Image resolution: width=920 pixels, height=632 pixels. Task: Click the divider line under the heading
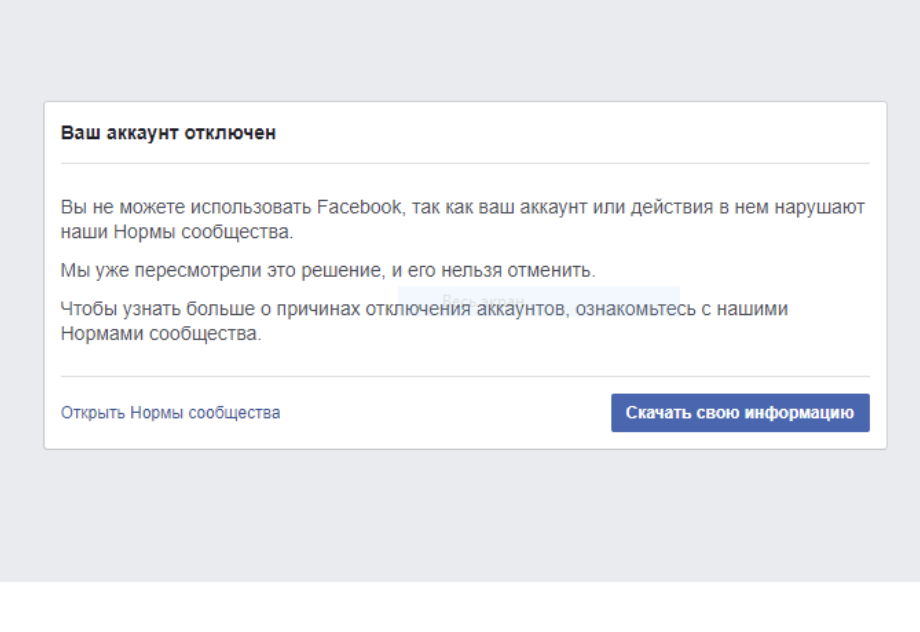click(465, 163)
